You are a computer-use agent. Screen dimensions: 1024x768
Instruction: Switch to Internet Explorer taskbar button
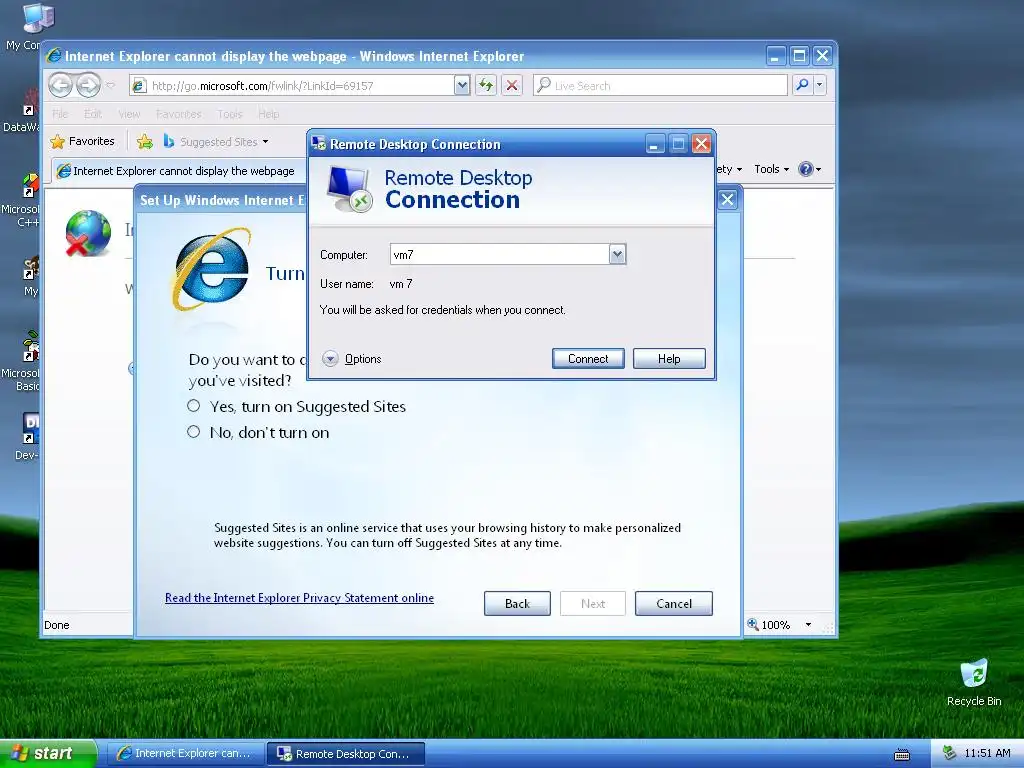click(185, 754)
